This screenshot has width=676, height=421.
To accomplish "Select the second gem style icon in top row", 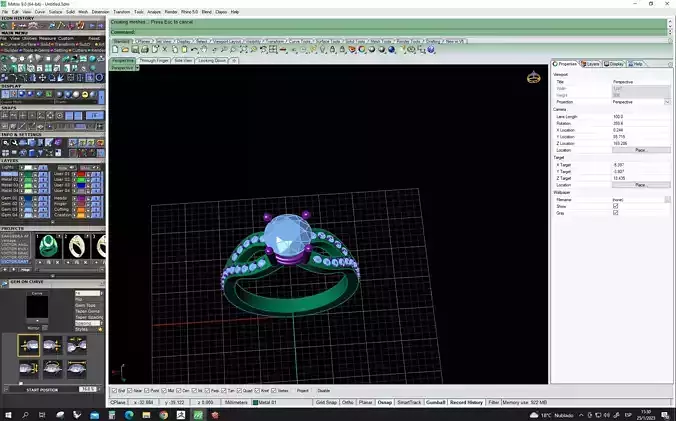I will pyautogui.click(x=53, y=345).
